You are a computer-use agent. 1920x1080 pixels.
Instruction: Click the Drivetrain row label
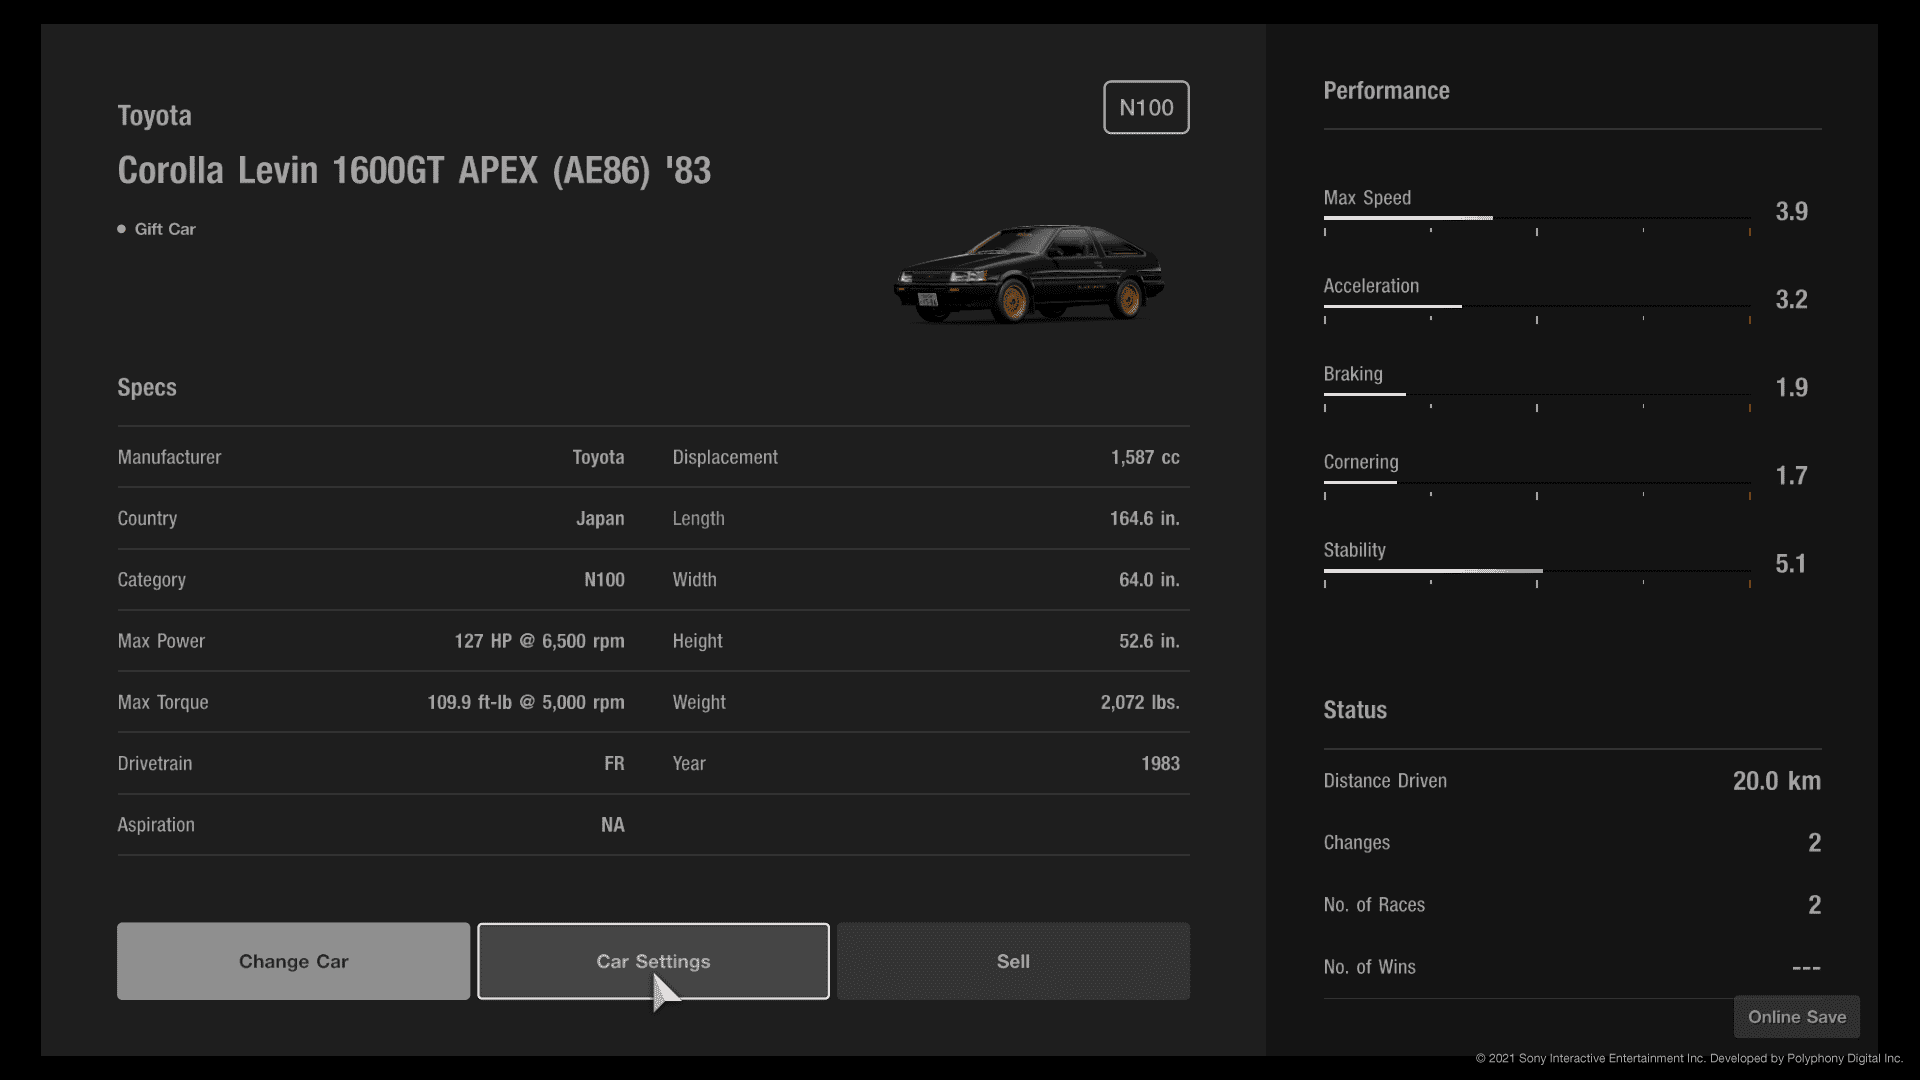click(x=155, y=764)
